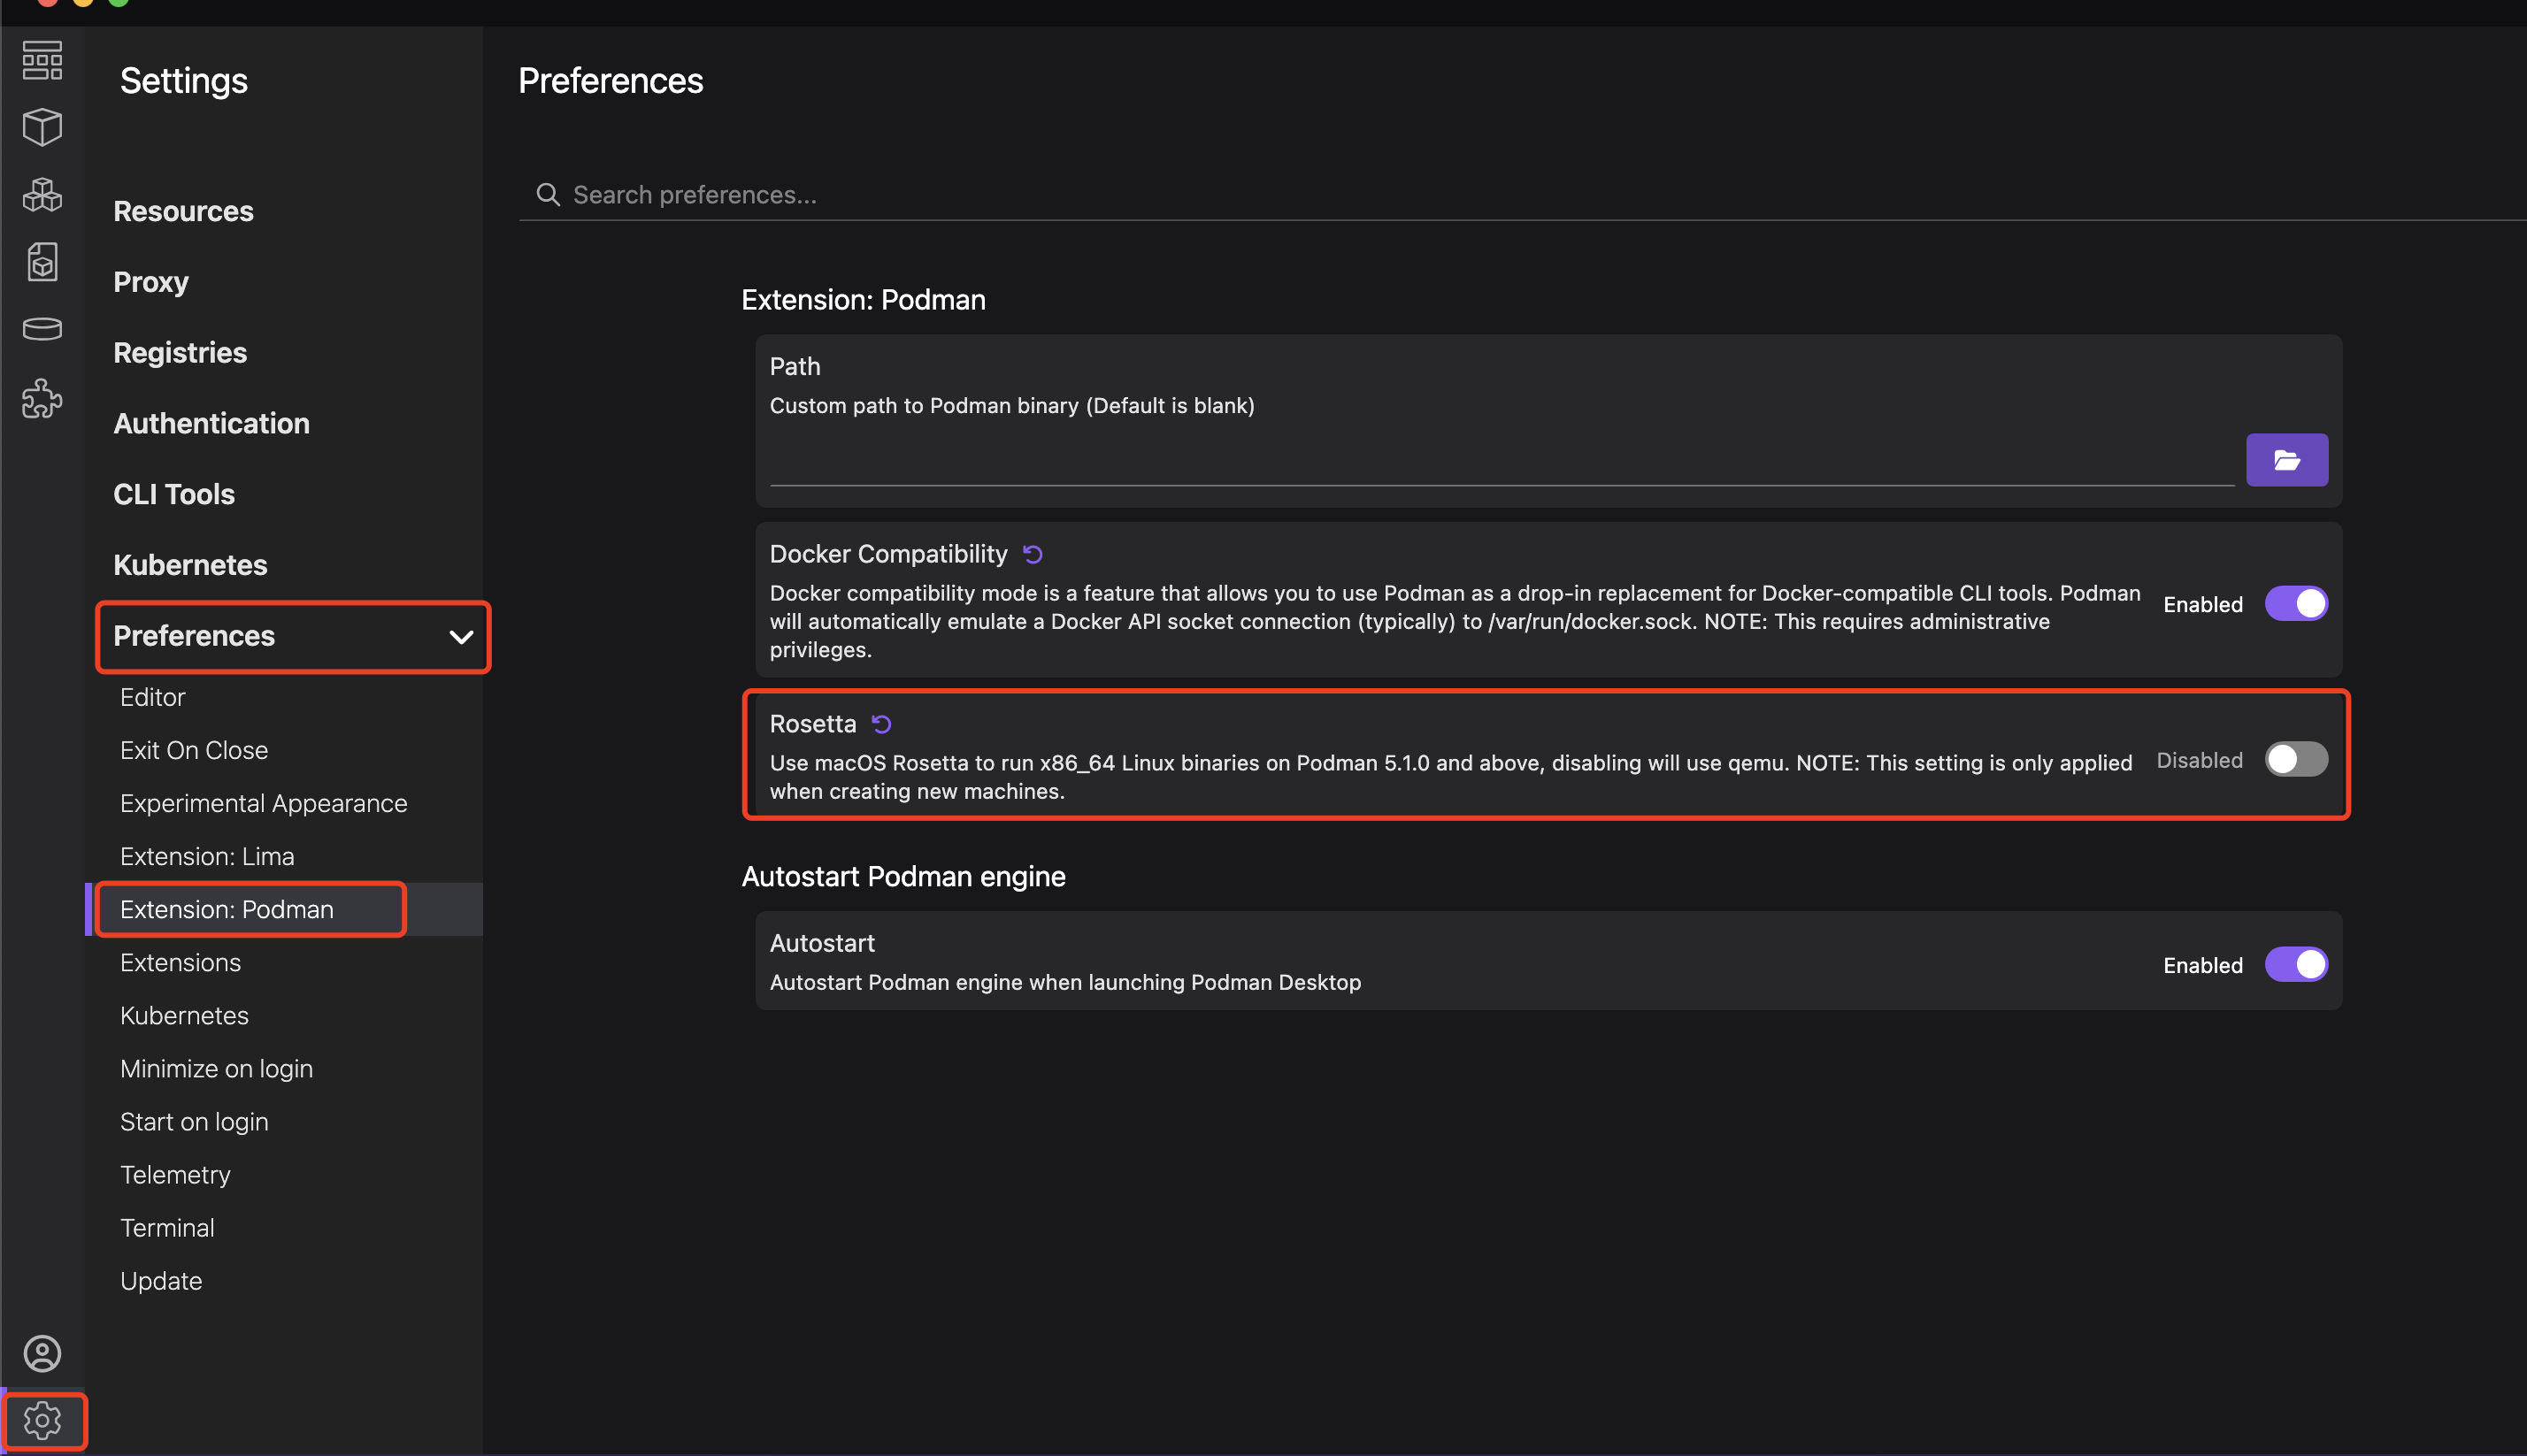Image resolution: width=2527 pixels, height=1456 pixels.
Task: Open the Resources settings page
Action: (x=183, y=211)
